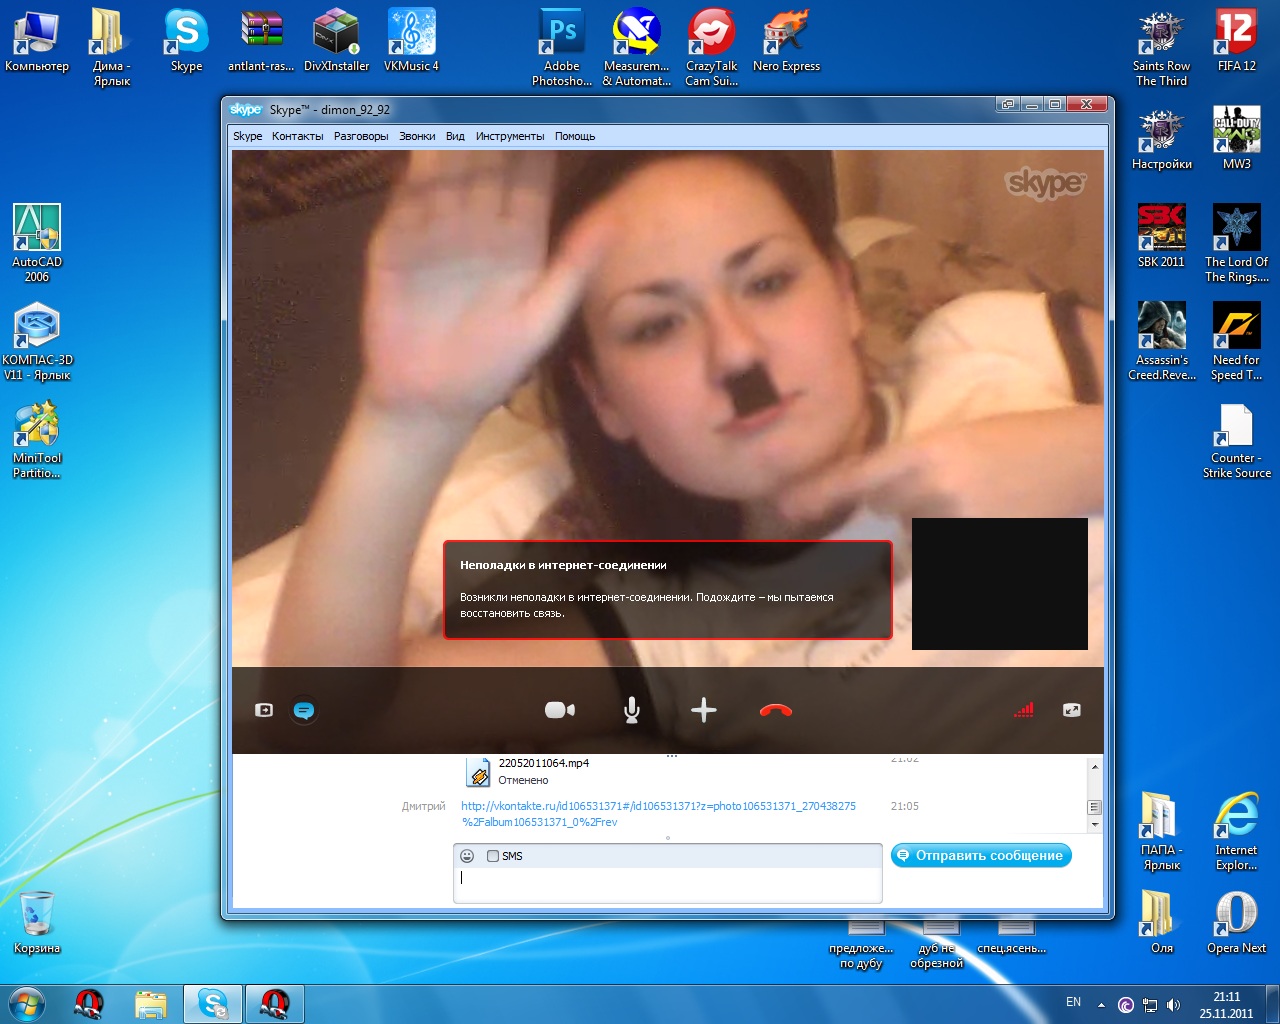Open the volume icon in system tray
This screenshot has width=1280, height=1024.
tap(1173, 1004)
